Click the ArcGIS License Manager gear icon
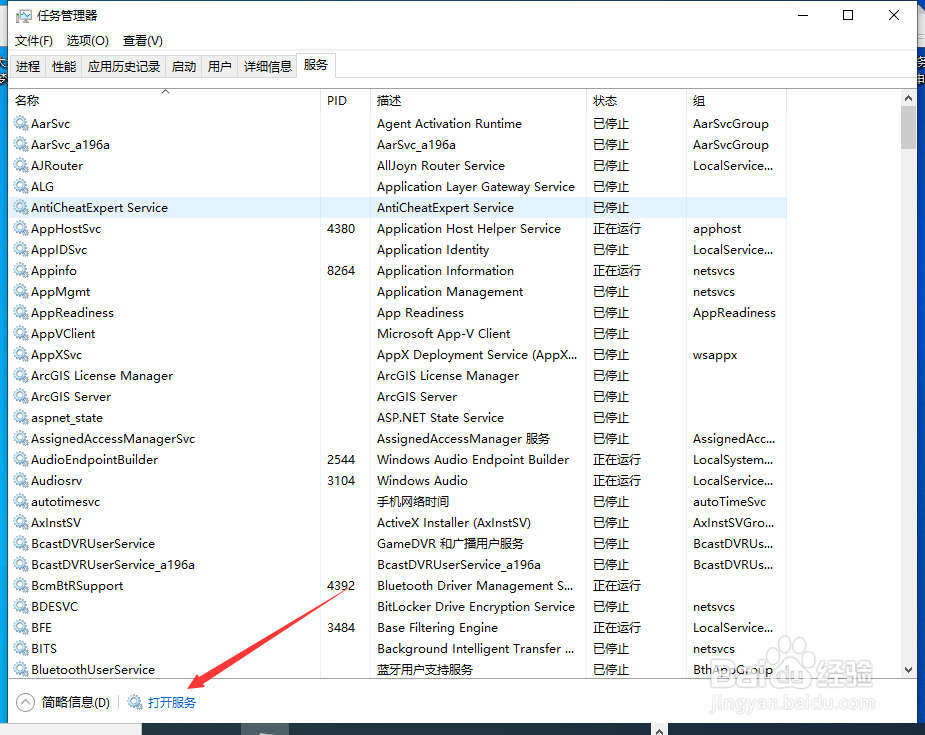 [x=21, y=375]
